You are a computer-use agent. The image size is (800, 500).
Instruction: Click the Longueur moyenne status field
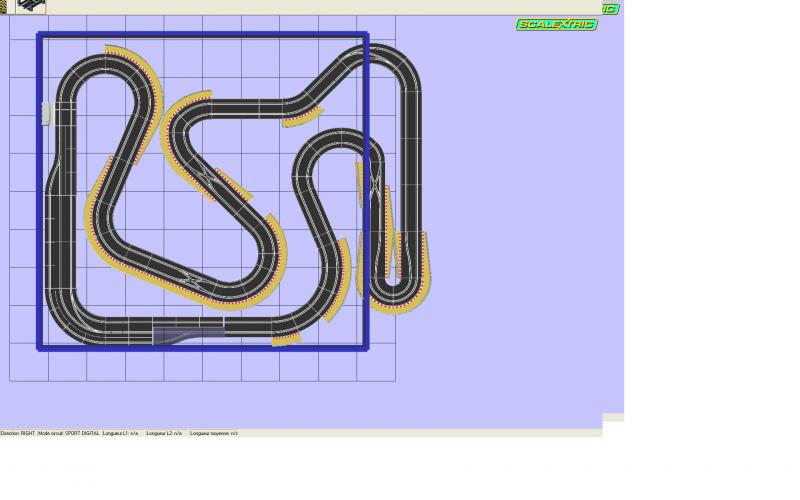pos(213,434)
